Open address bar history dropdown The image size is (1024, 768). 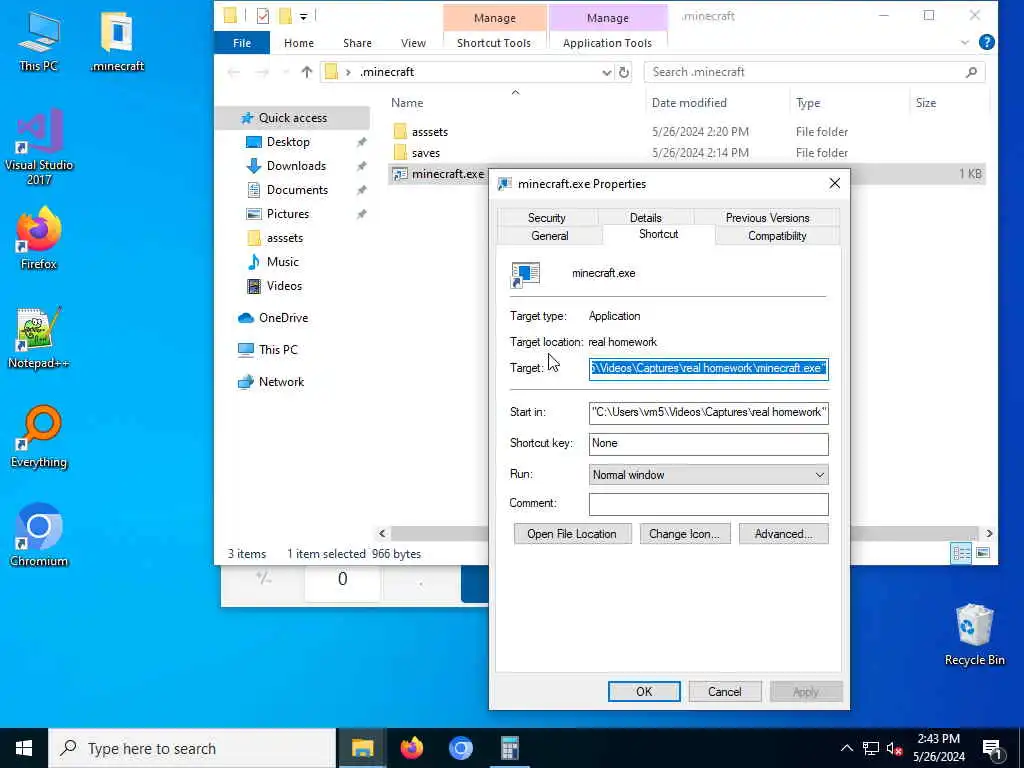(x=606, y=72)
